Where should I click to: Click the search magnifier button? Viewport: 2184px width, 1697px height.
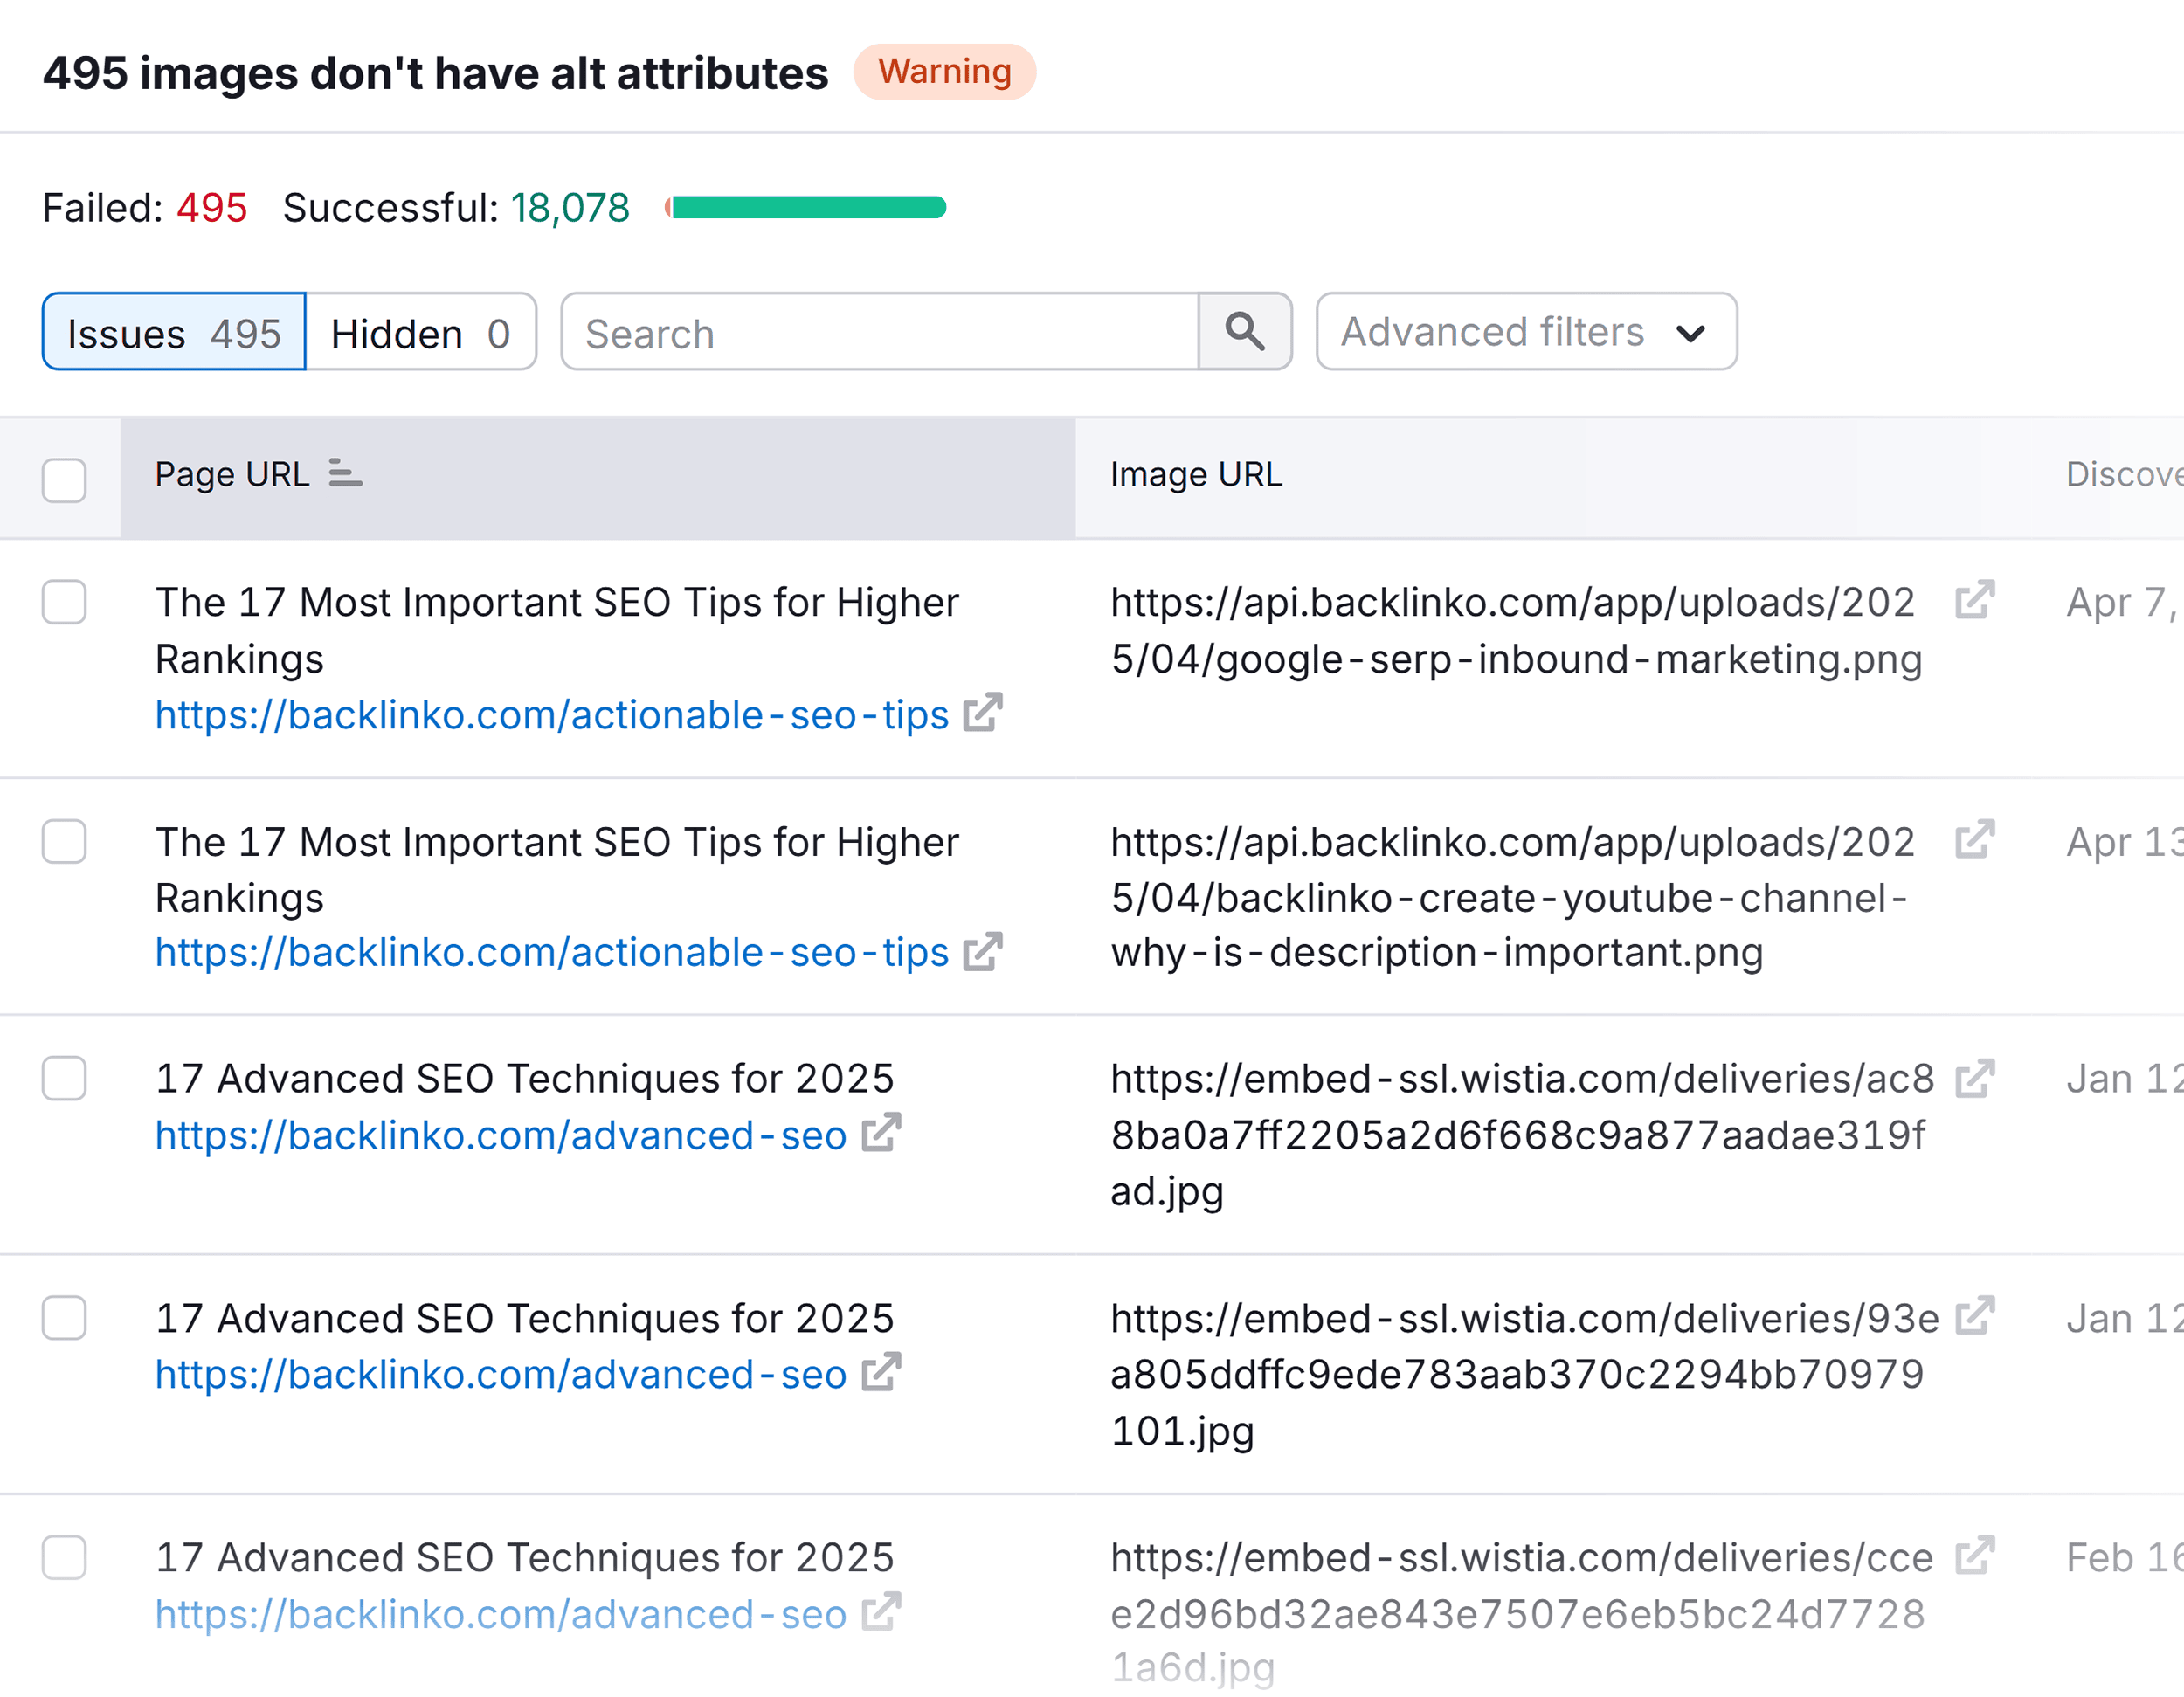(x=1244, y=332)
